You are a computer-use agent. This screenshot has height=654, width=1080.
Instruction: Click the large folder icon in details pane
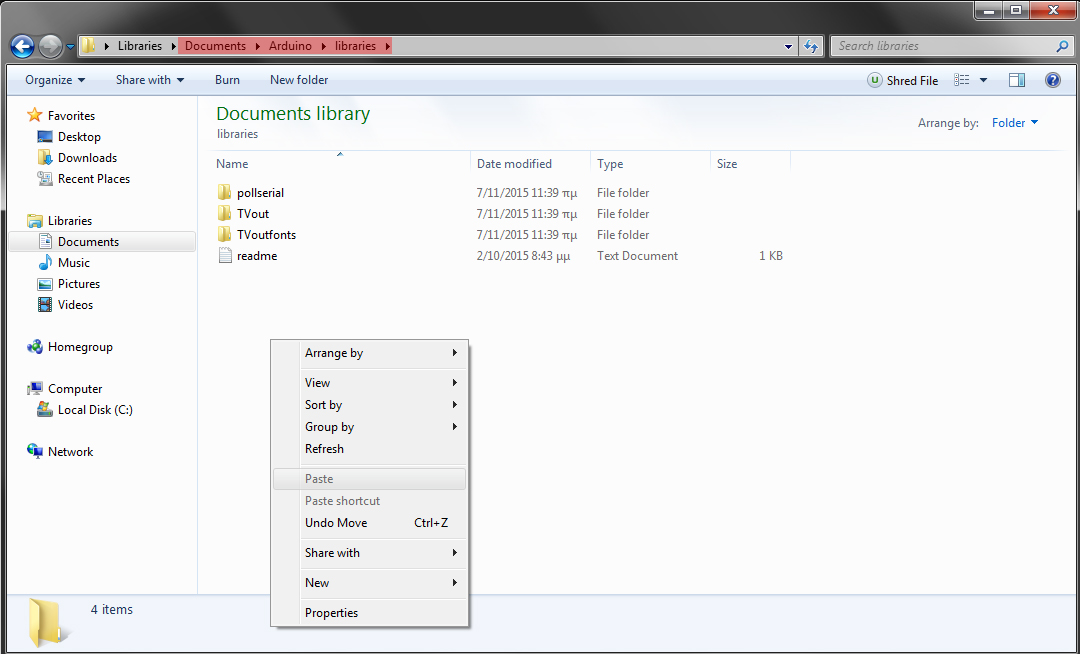tap(48, 622)
